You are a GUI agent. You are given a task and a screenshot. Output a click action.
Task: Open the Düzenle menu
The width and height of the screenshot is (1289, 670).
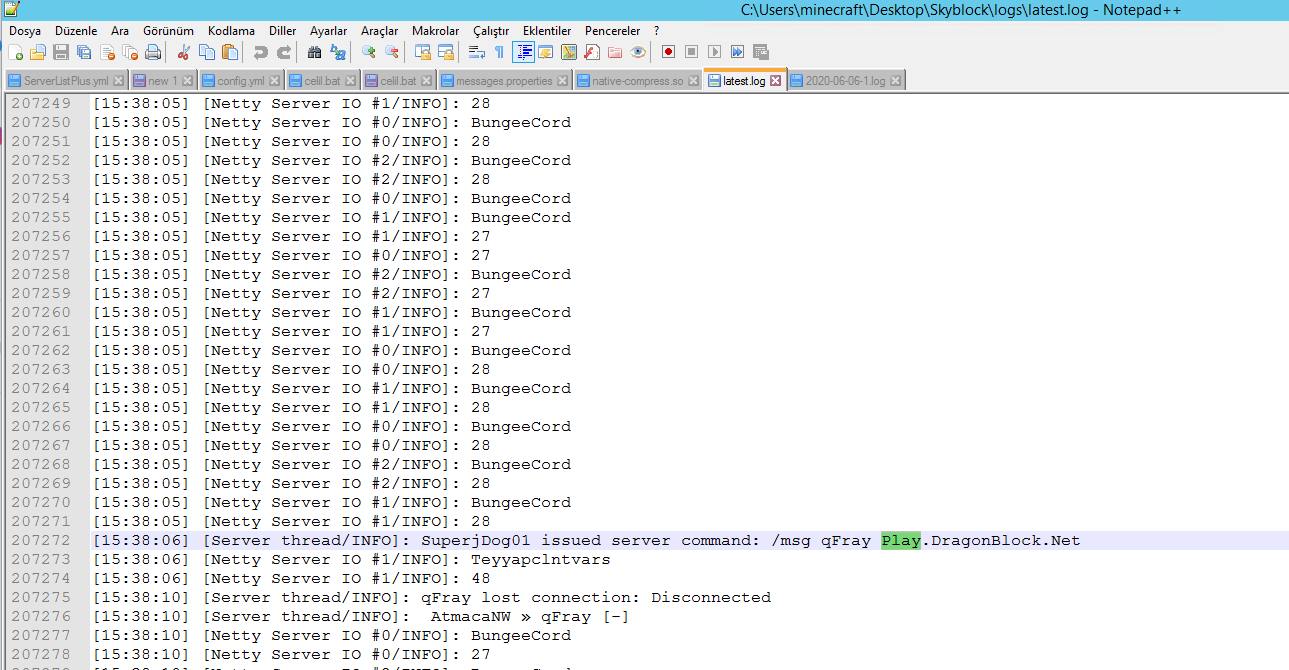(76, 31)
